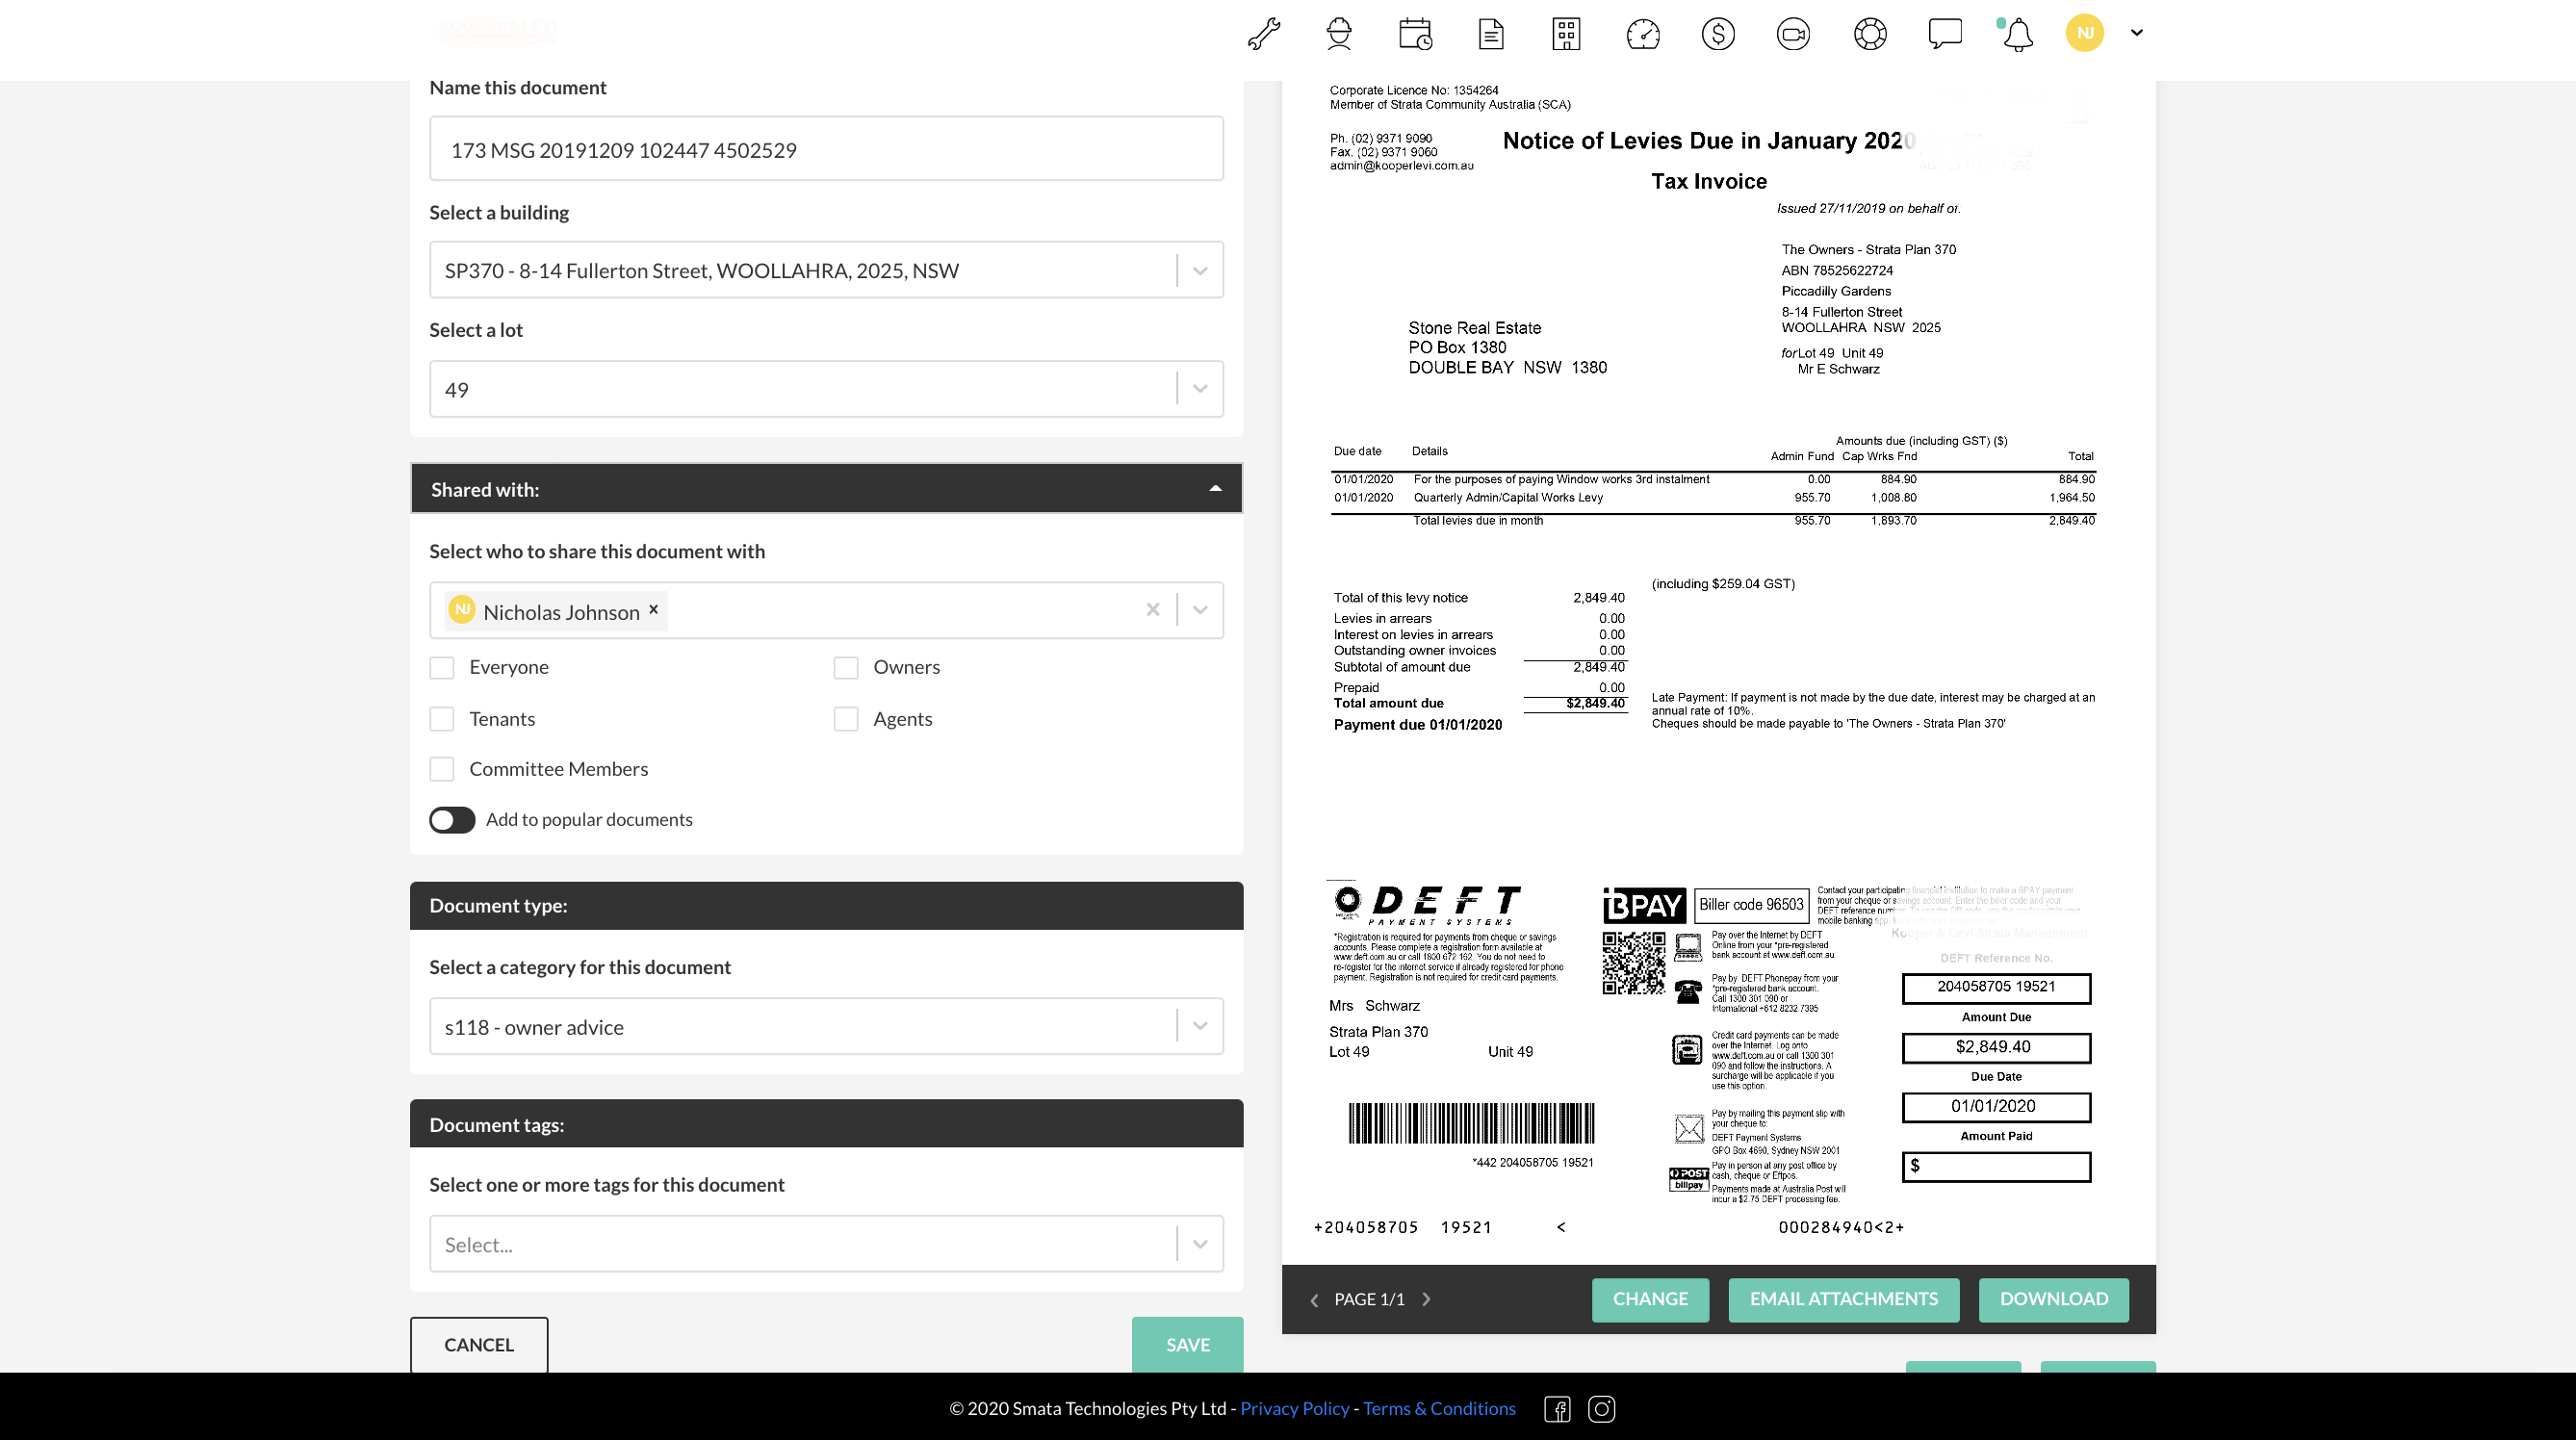Click the Document tags section header

pyautogui.click(x=826, y=1125)
